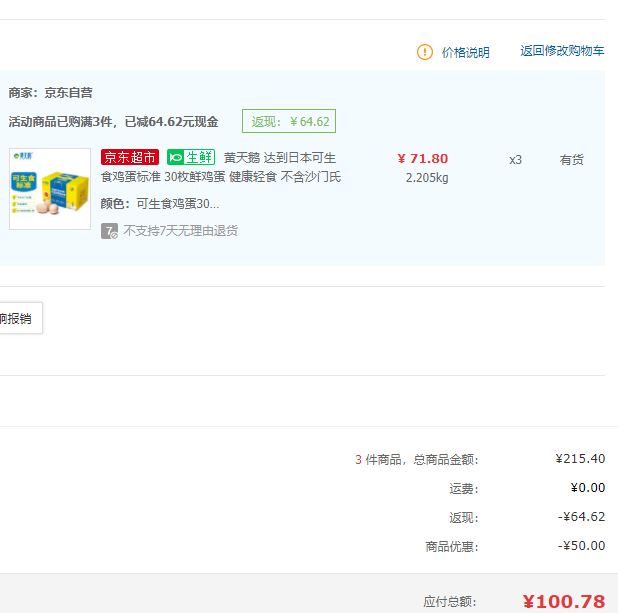This screenshot has width=618, height=613.
Task: Select the product price ¥71.80
Action: point(423,158)
